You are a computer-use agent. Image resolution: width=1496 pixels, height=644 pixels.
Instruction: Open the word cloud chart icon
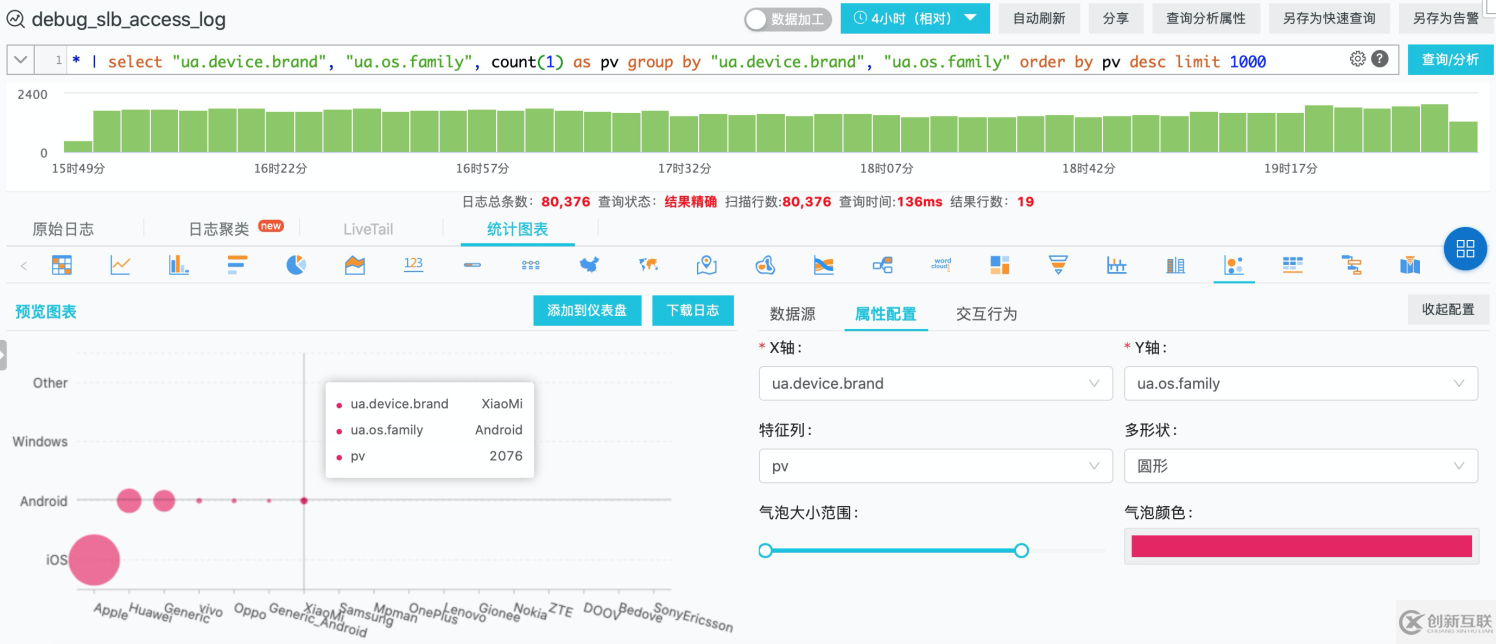pos(941,264)
